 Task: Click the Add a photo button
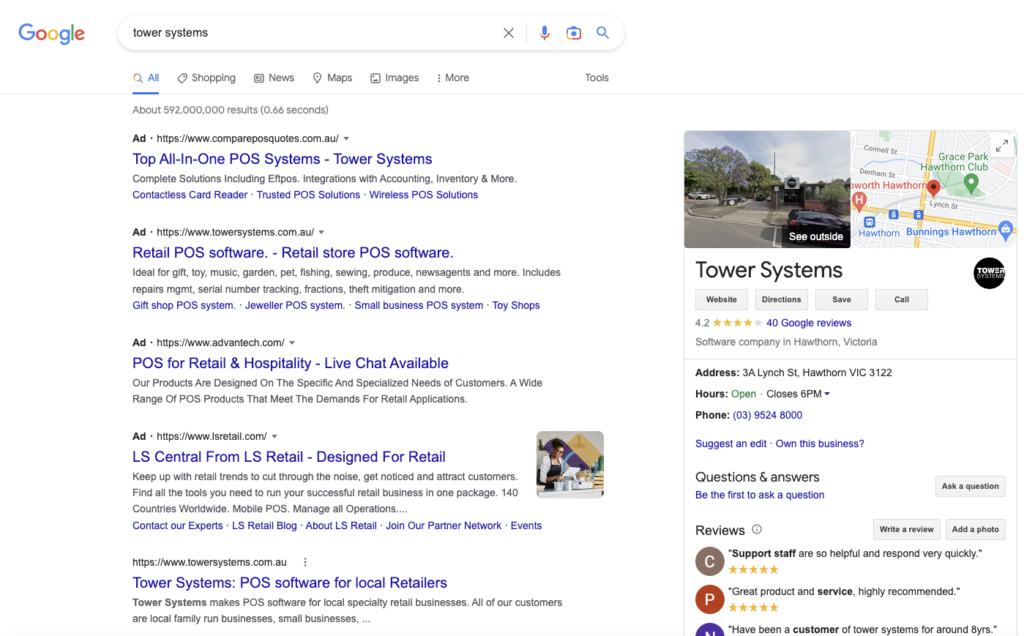click(x=975, y=530)
